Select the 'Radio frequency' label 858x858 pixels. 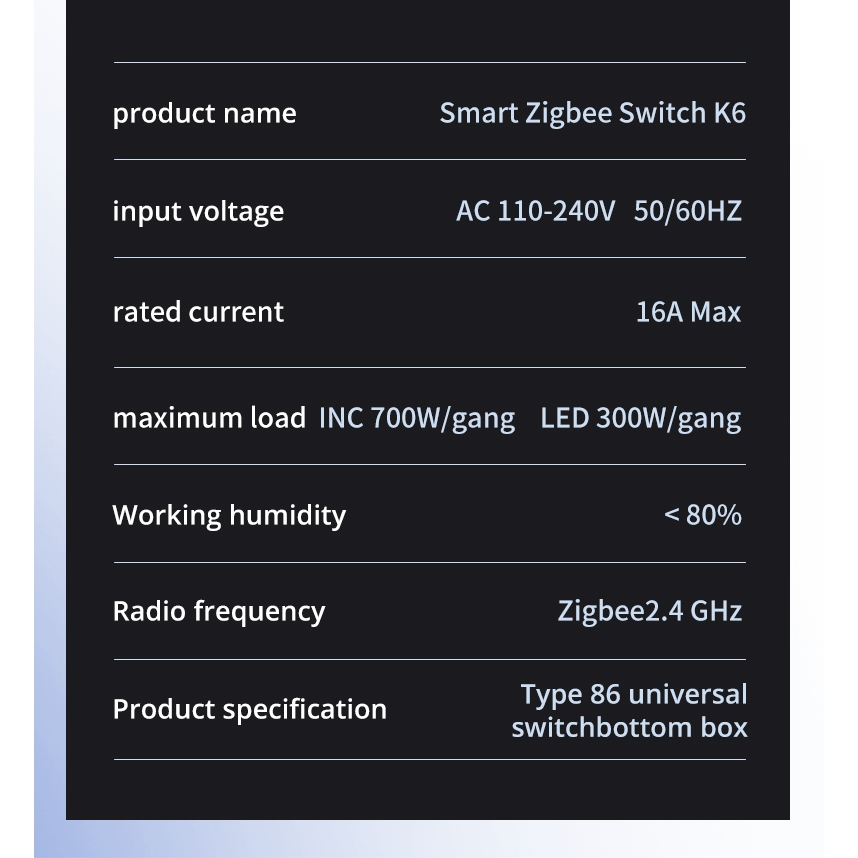219,611
